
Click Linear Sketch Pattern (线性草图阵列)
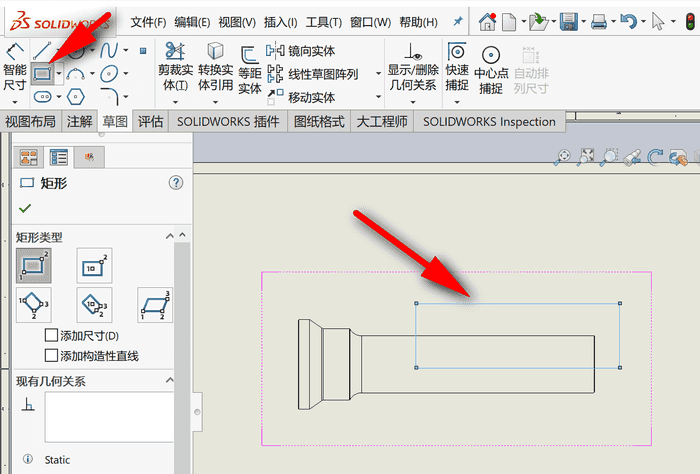pyautogui.click(x=312, y=74)
